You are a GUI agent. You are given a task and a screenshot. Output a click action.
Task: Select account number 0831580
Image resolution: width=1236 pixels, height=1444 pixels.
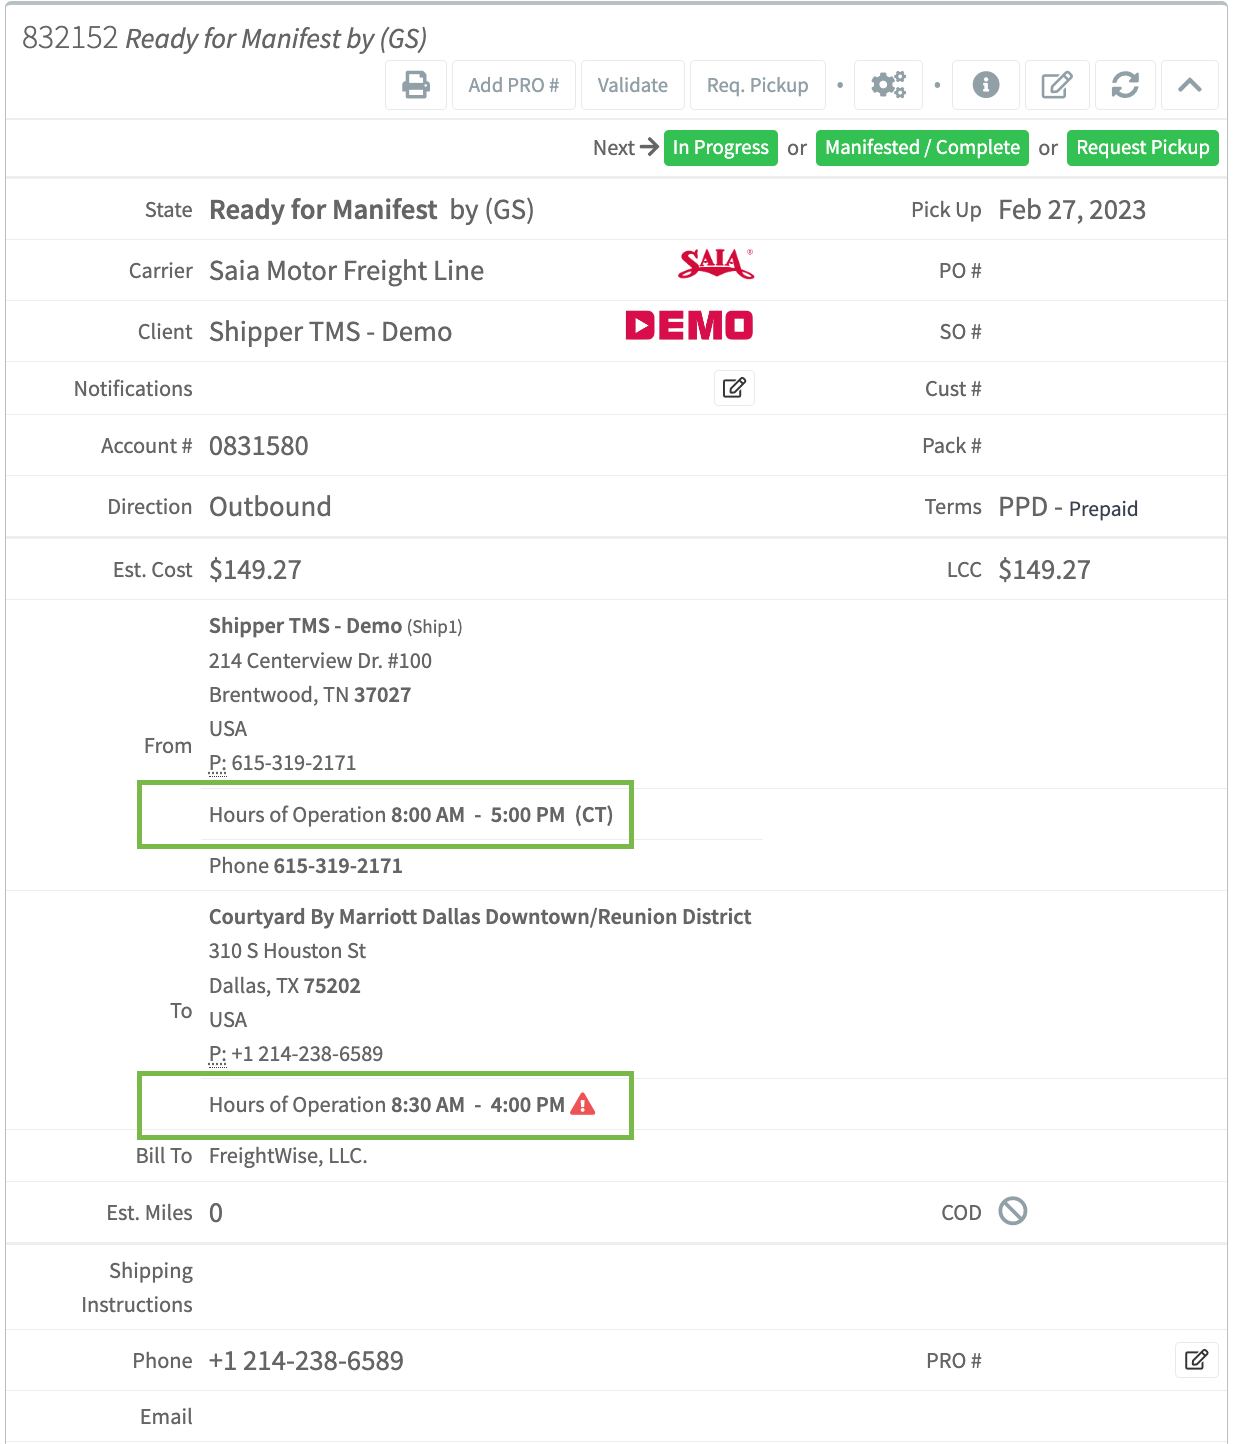(x=258, y=446)
